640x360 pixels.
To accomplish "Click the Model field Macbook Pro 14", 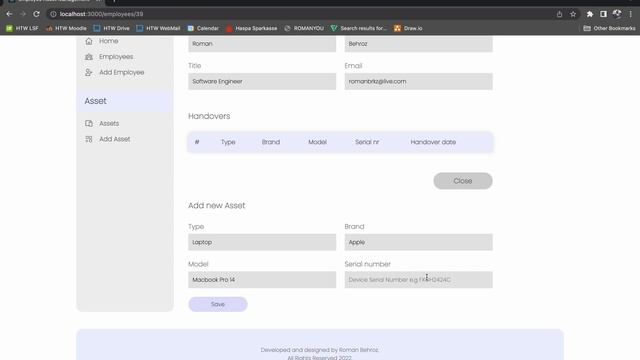I will 262,280.
